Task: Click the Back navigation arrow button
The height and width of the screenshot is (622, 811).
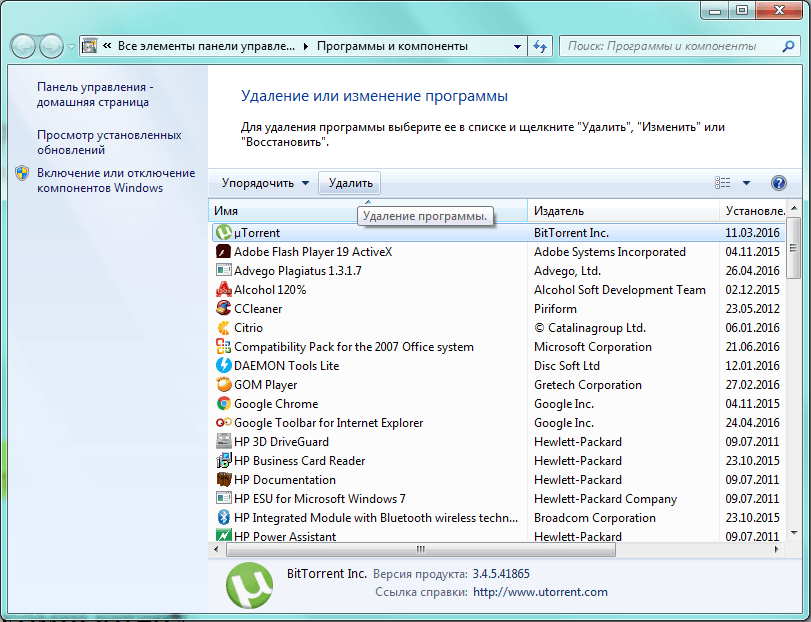Action: (x=23, y=47)
